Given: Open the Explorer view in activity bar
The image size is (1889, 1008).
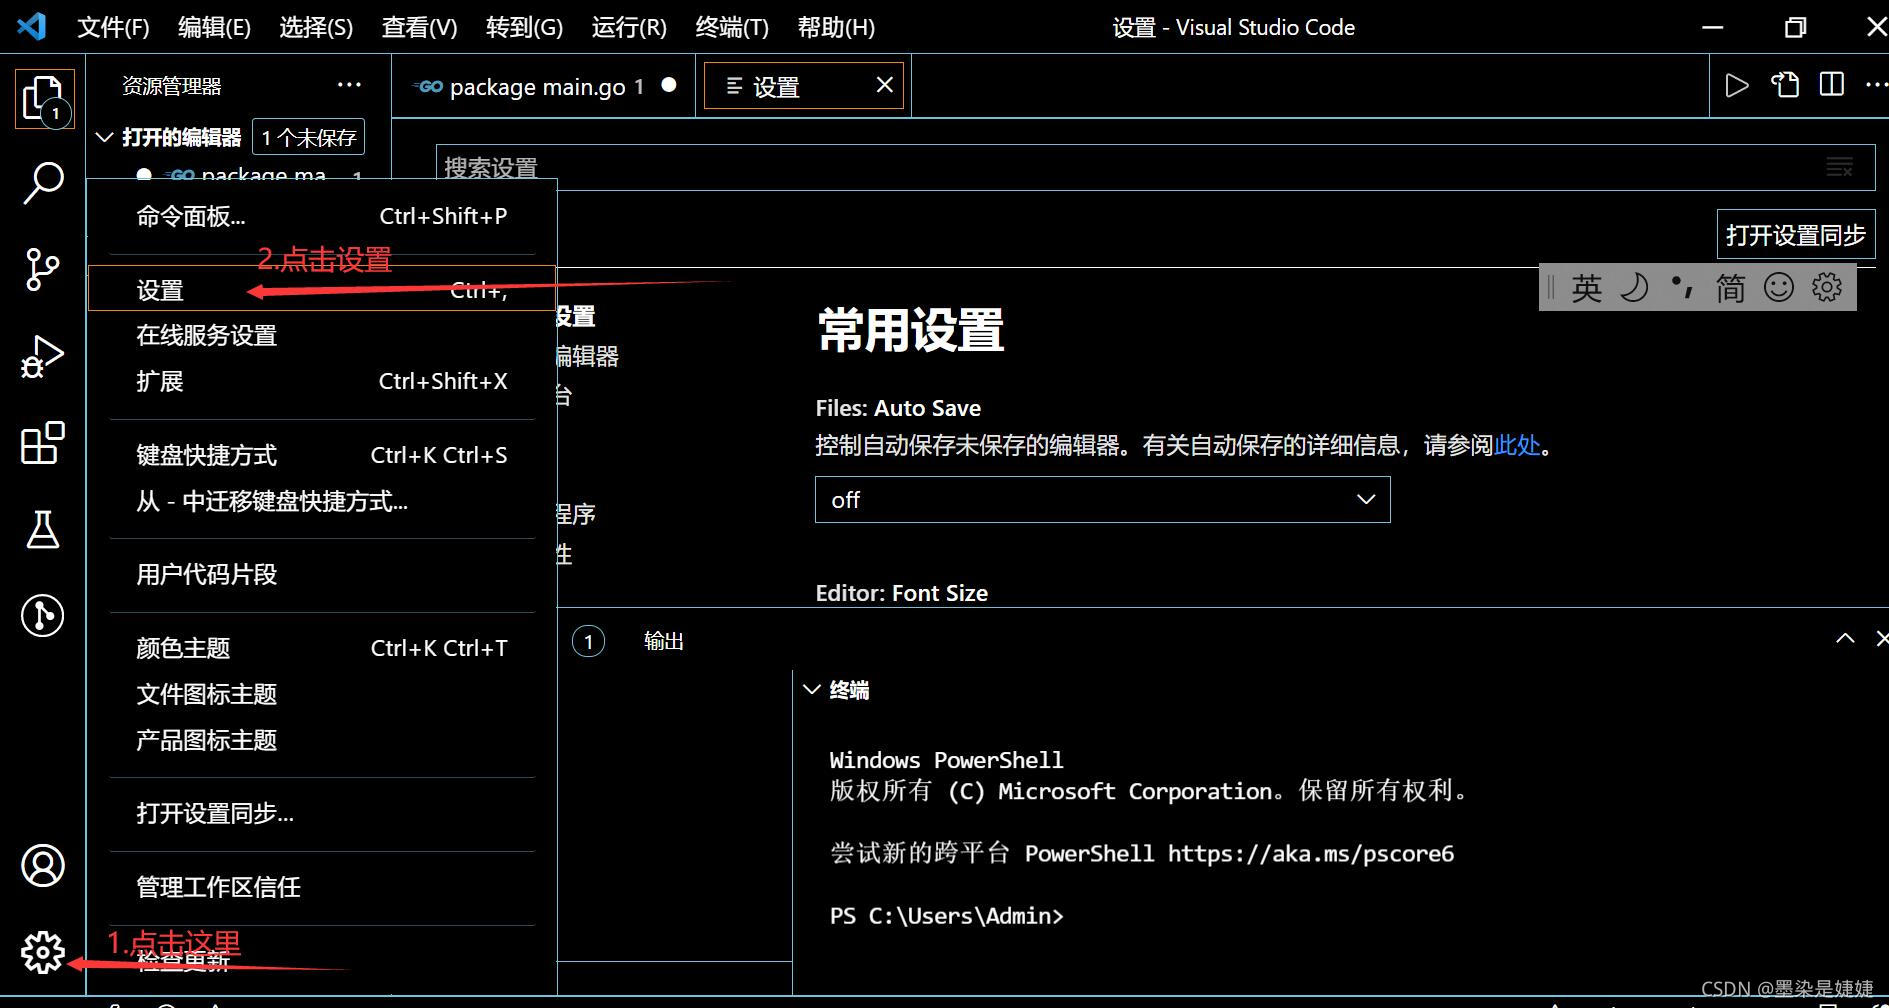Looking at the screenshot, I should [44, 99].
